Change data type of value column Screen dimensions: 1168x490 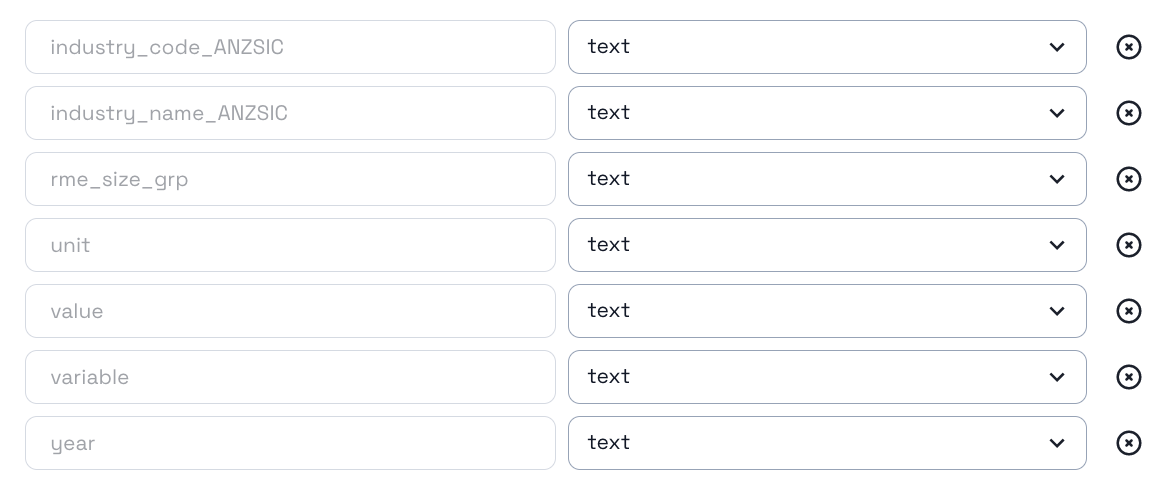826,311
